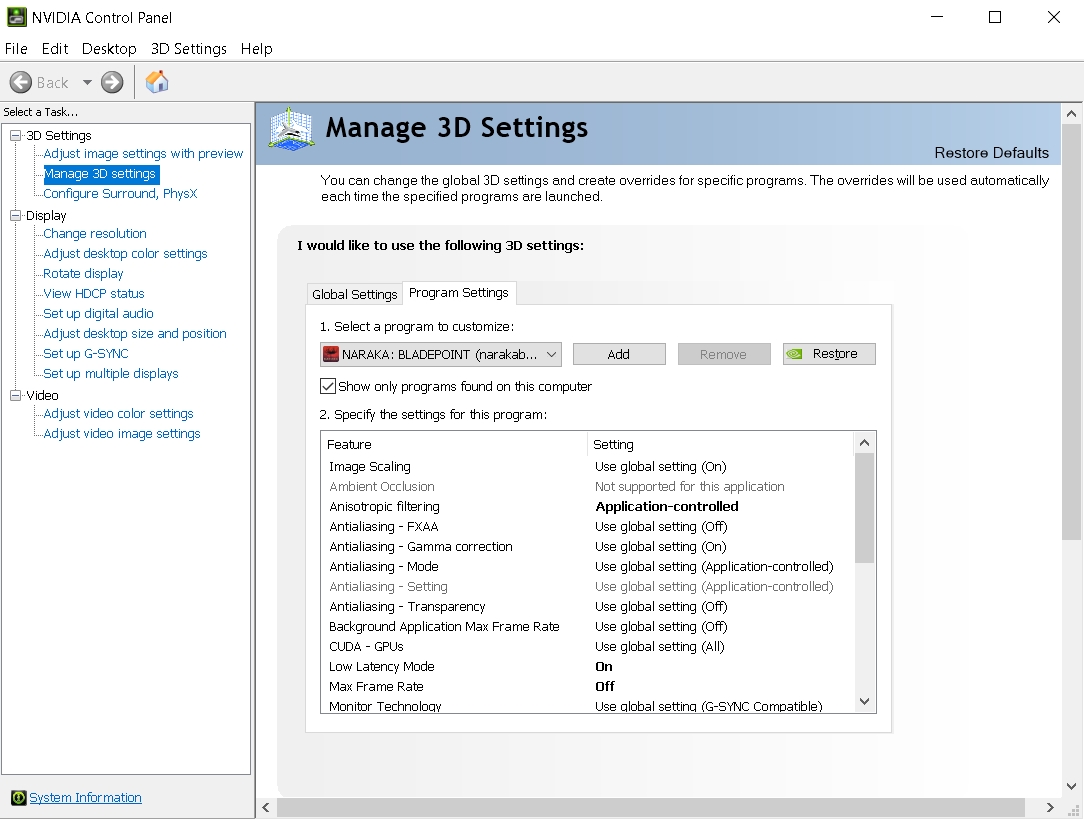This screenshot has height=820, width=1084.
Task: Click the settings list vertical scrollbar down arrow
Action: point(865,701)
